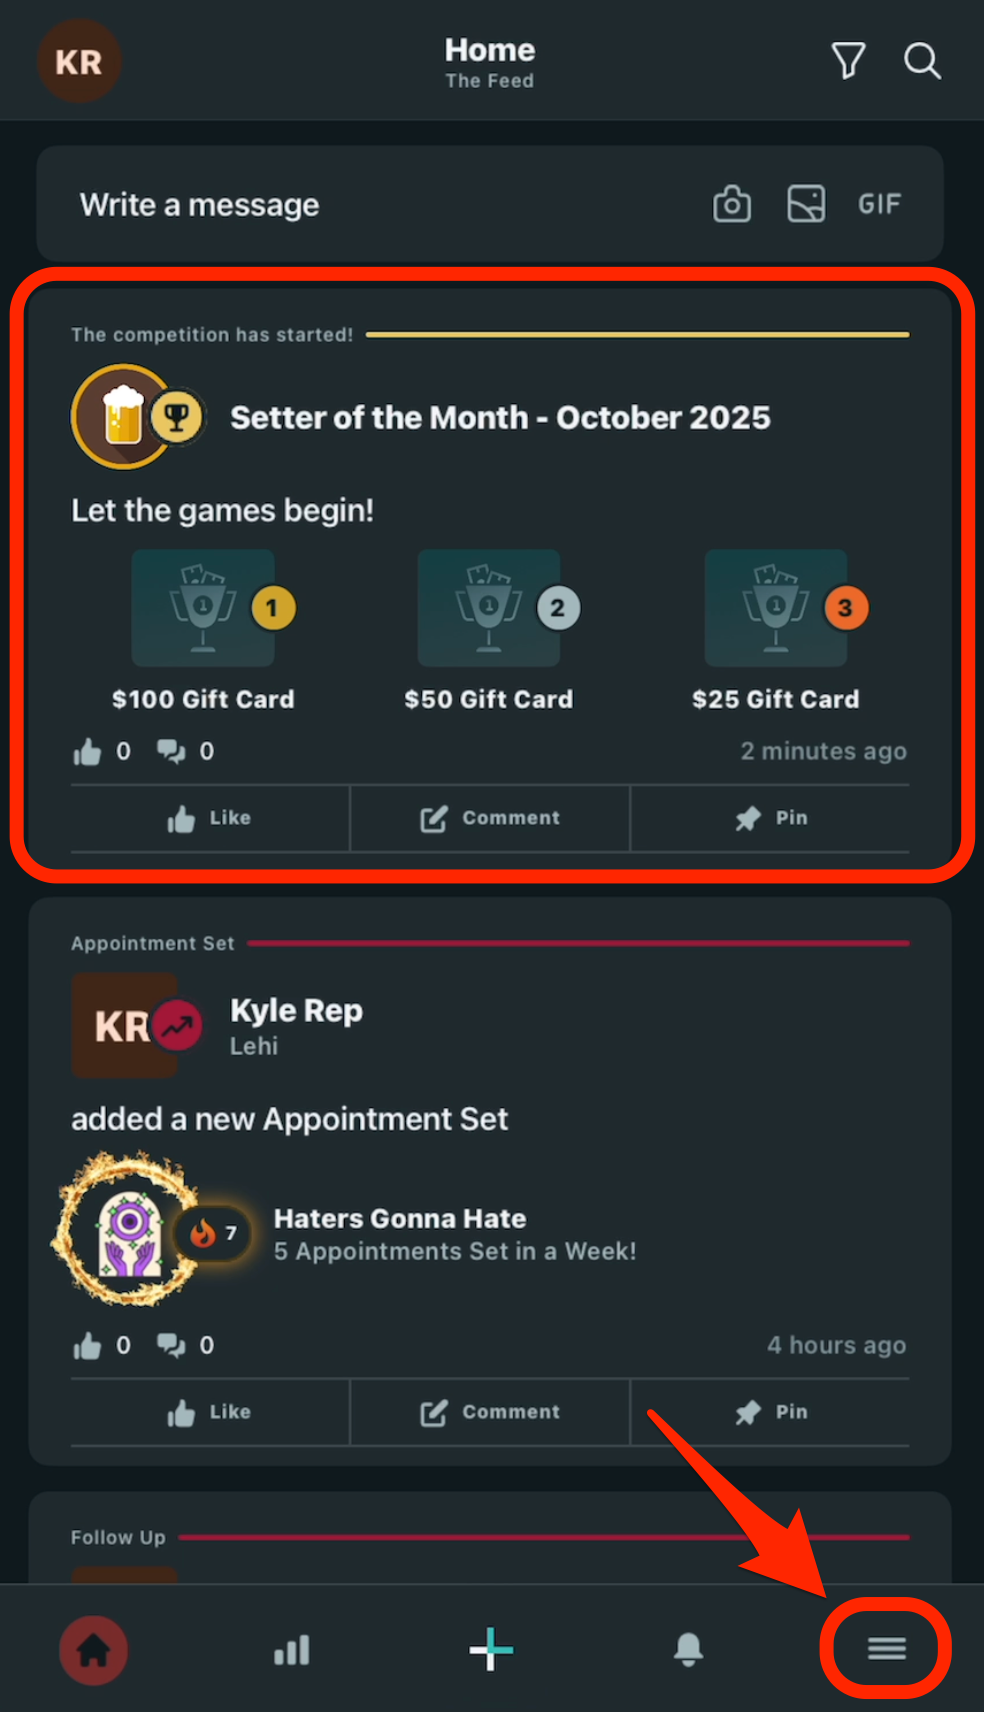Open notifications bell in bottom bar
Screen dimensions: 984x1712
coord(688,1649)
